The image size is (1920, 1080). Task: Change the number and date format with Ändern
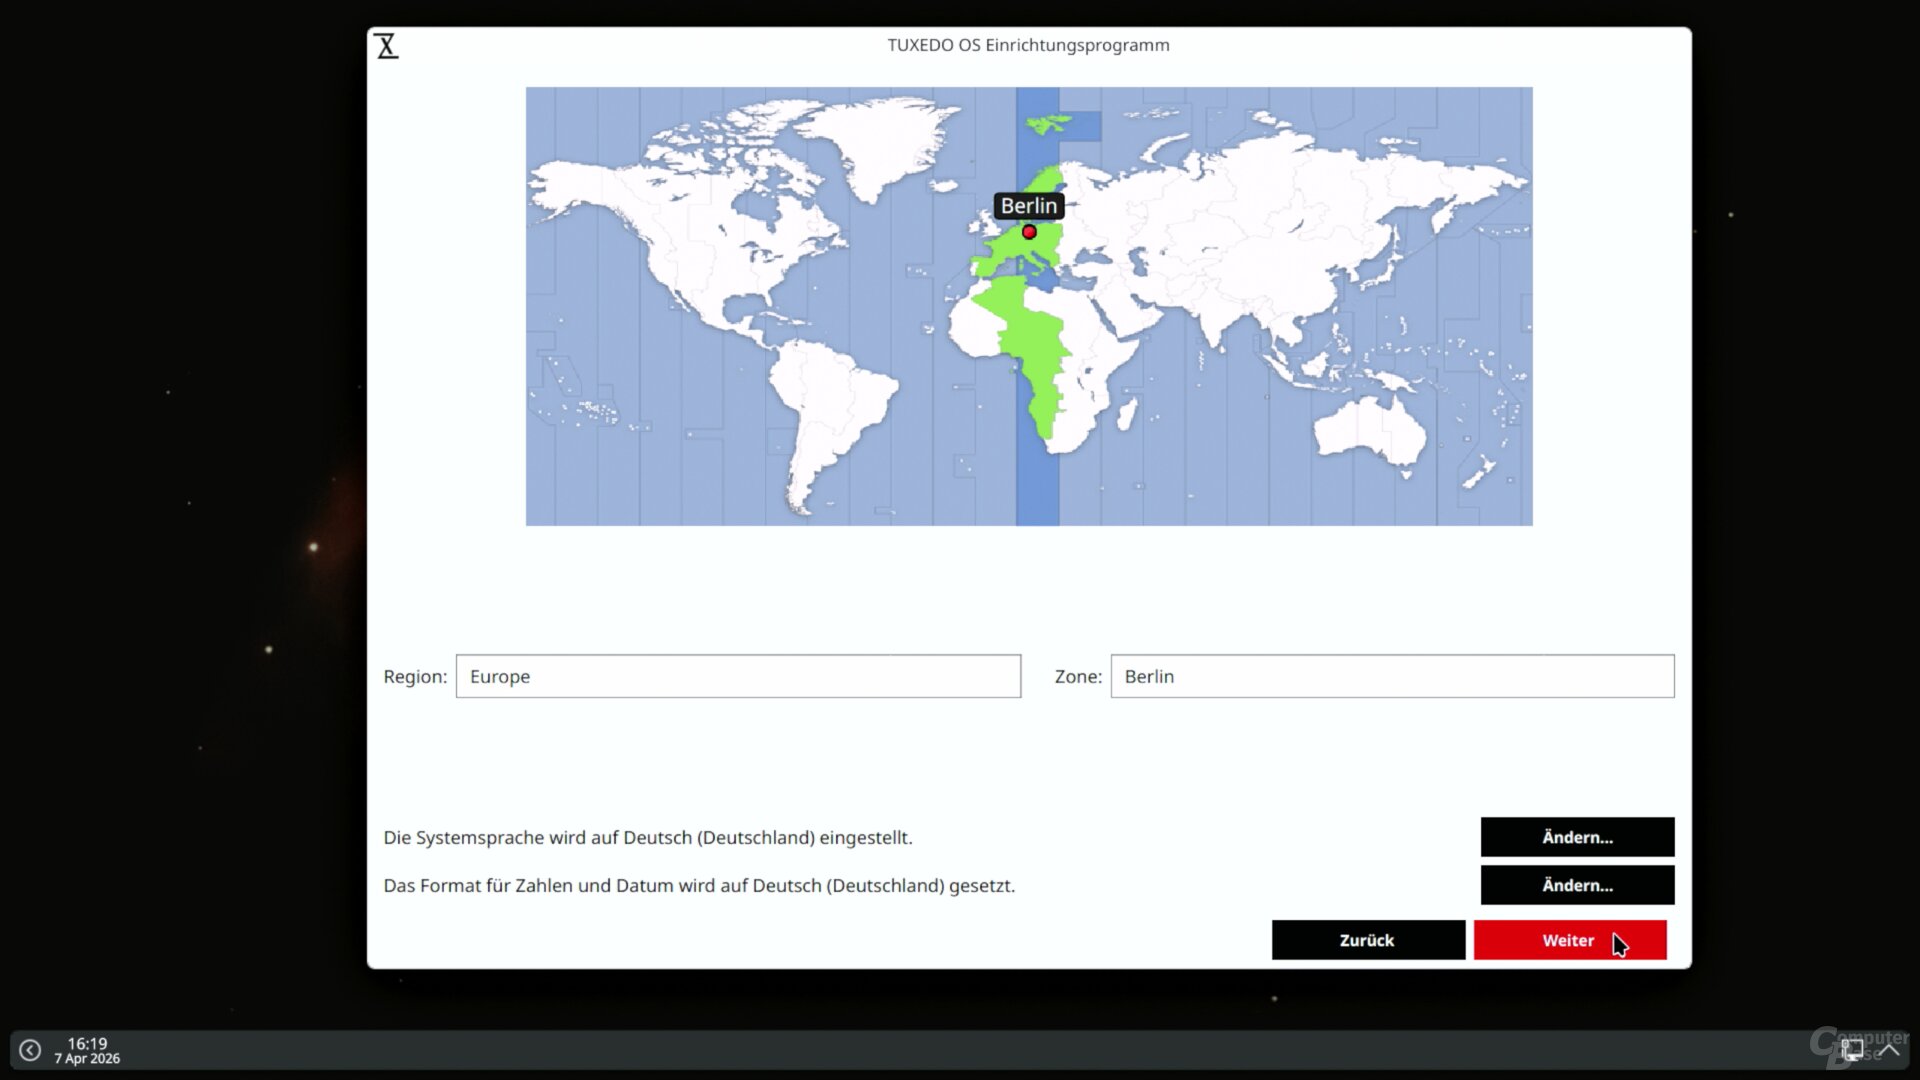coord(1577,885)
